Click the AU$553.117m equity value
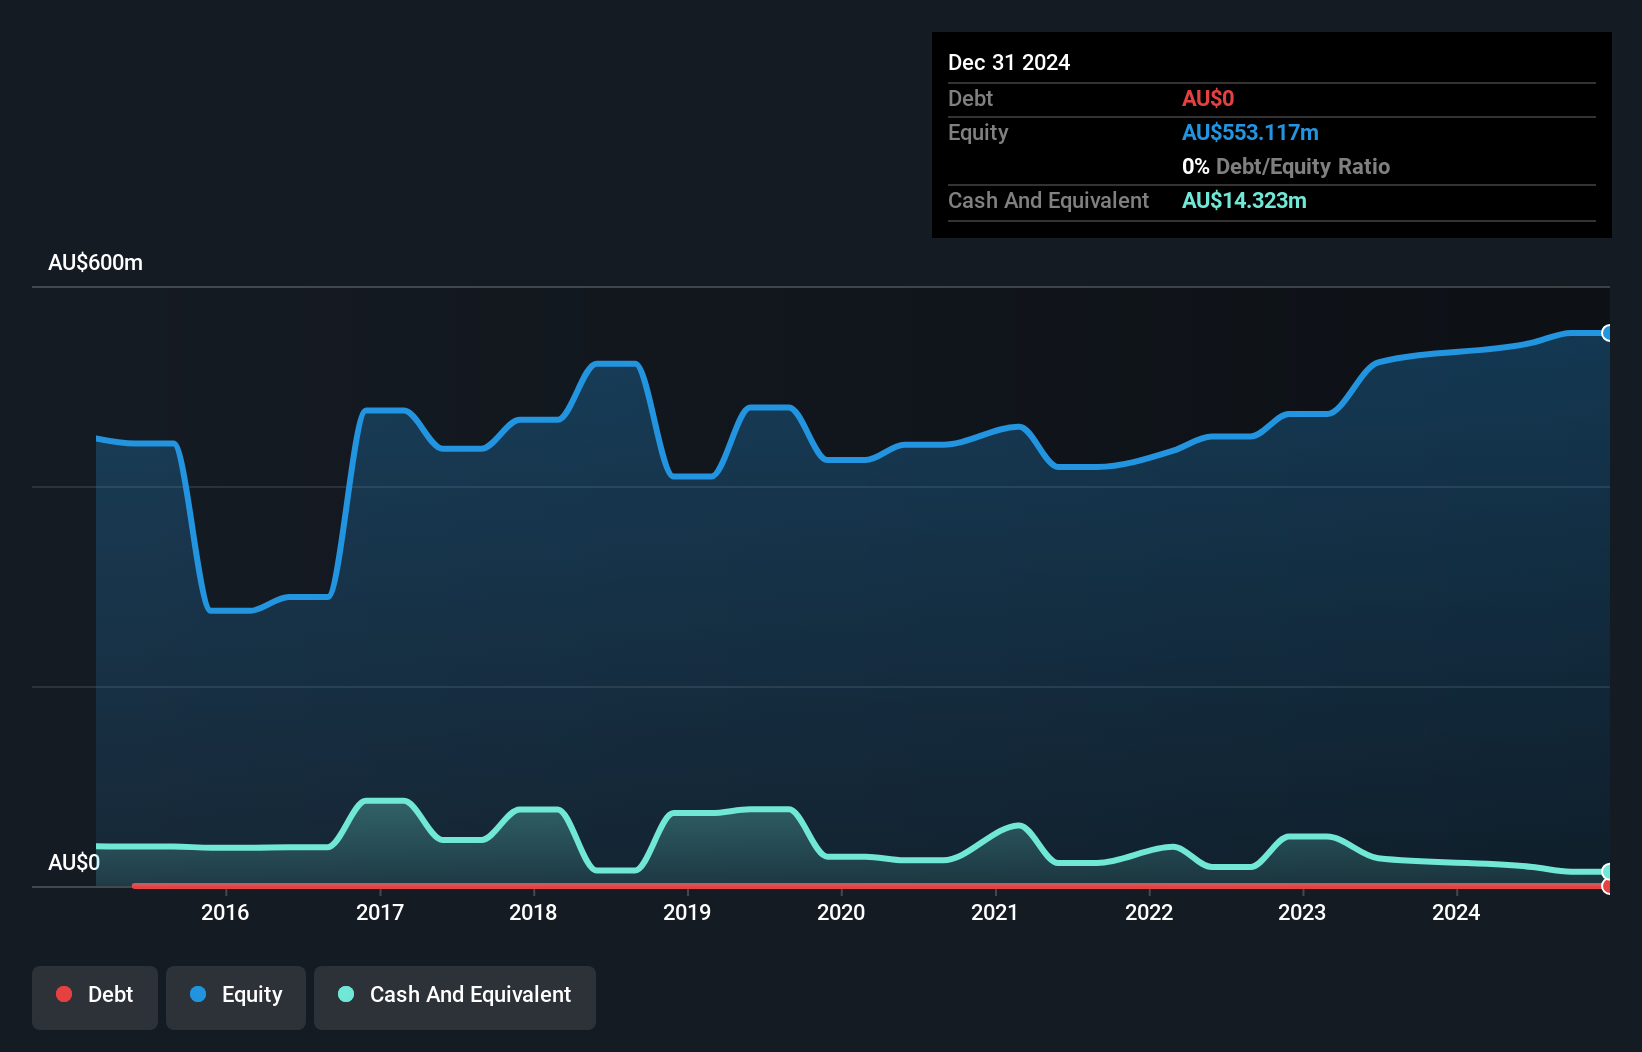 pyautogui.click(x=1250, y=132)
